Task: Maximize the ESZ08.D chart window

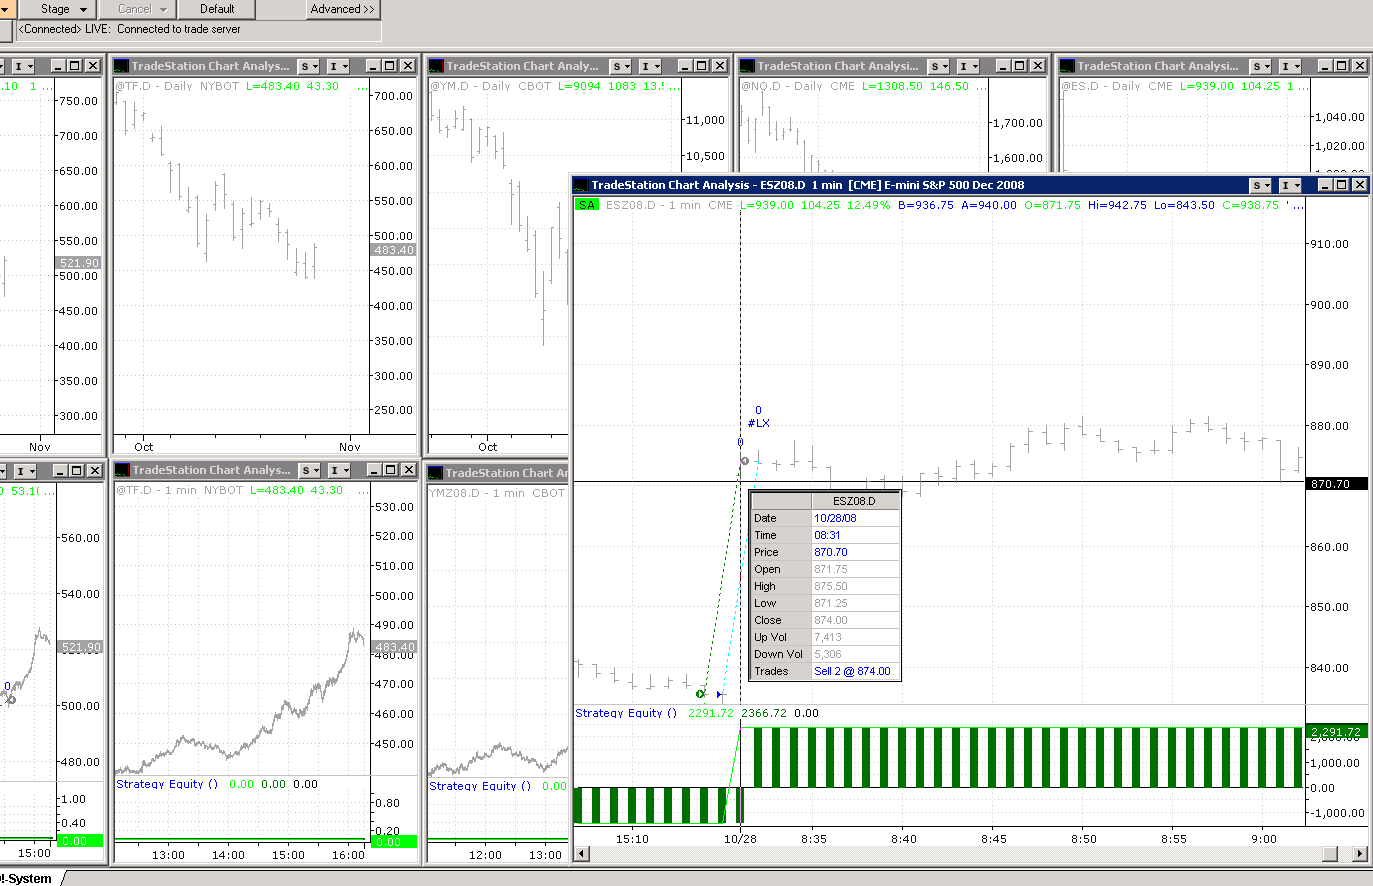Action: pos(1342,185)
